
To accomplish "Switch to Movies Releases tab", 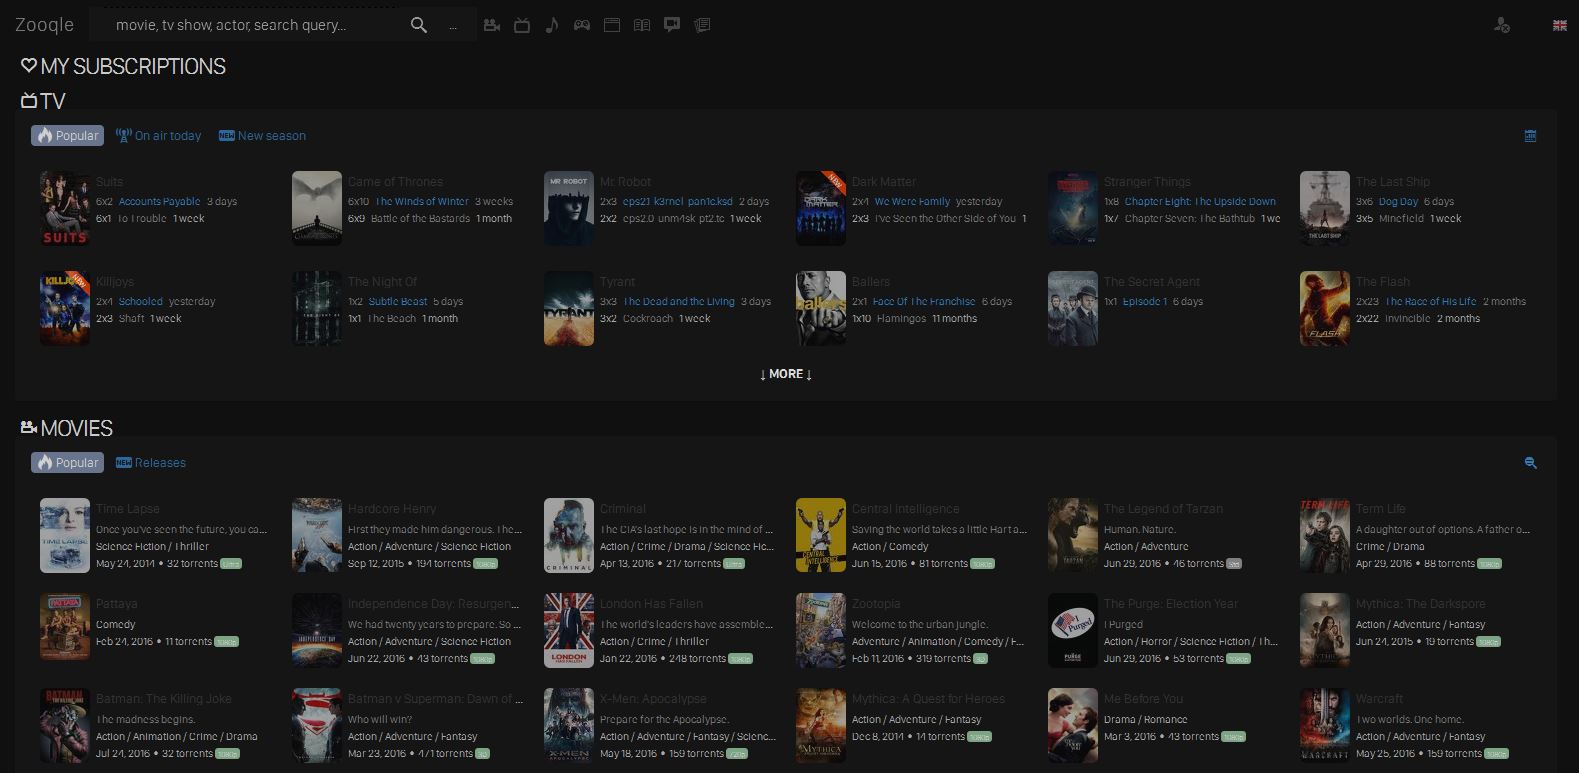I will [150, 463].
